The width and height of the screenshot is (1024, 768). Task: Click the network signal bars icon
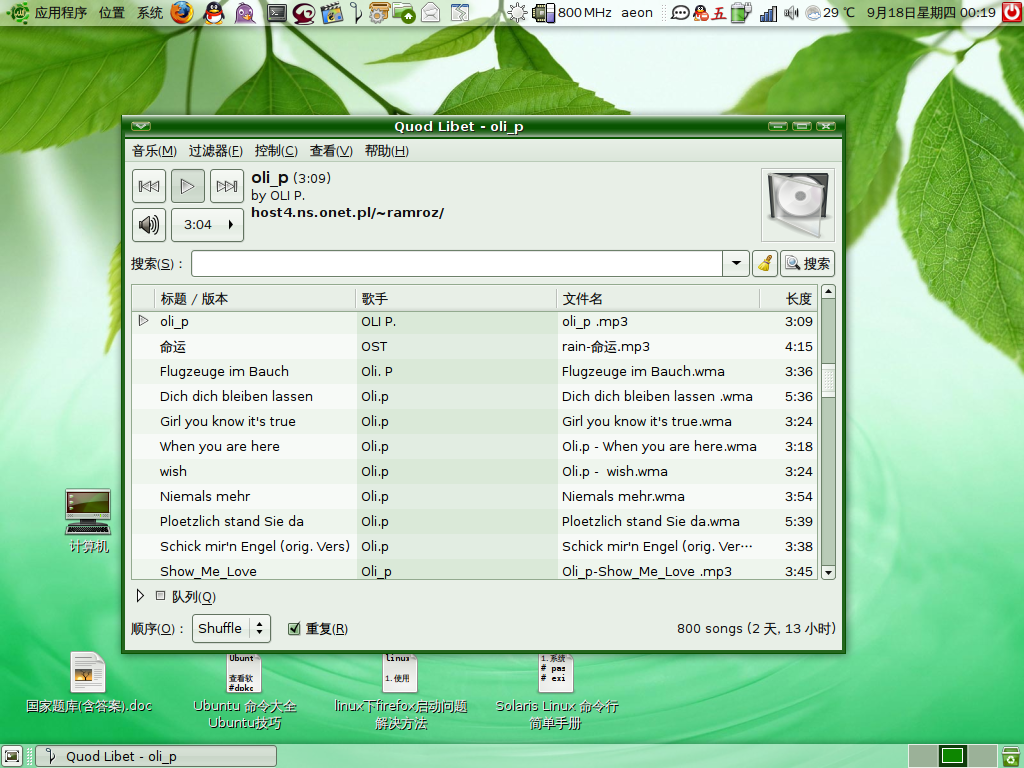[x=769, y=13]
